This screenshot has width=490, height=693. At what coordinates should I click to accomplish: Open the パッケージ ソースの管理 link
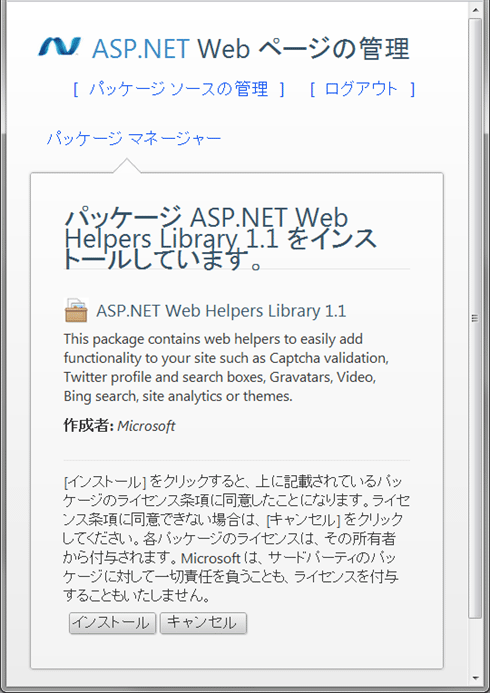[179, 89]
